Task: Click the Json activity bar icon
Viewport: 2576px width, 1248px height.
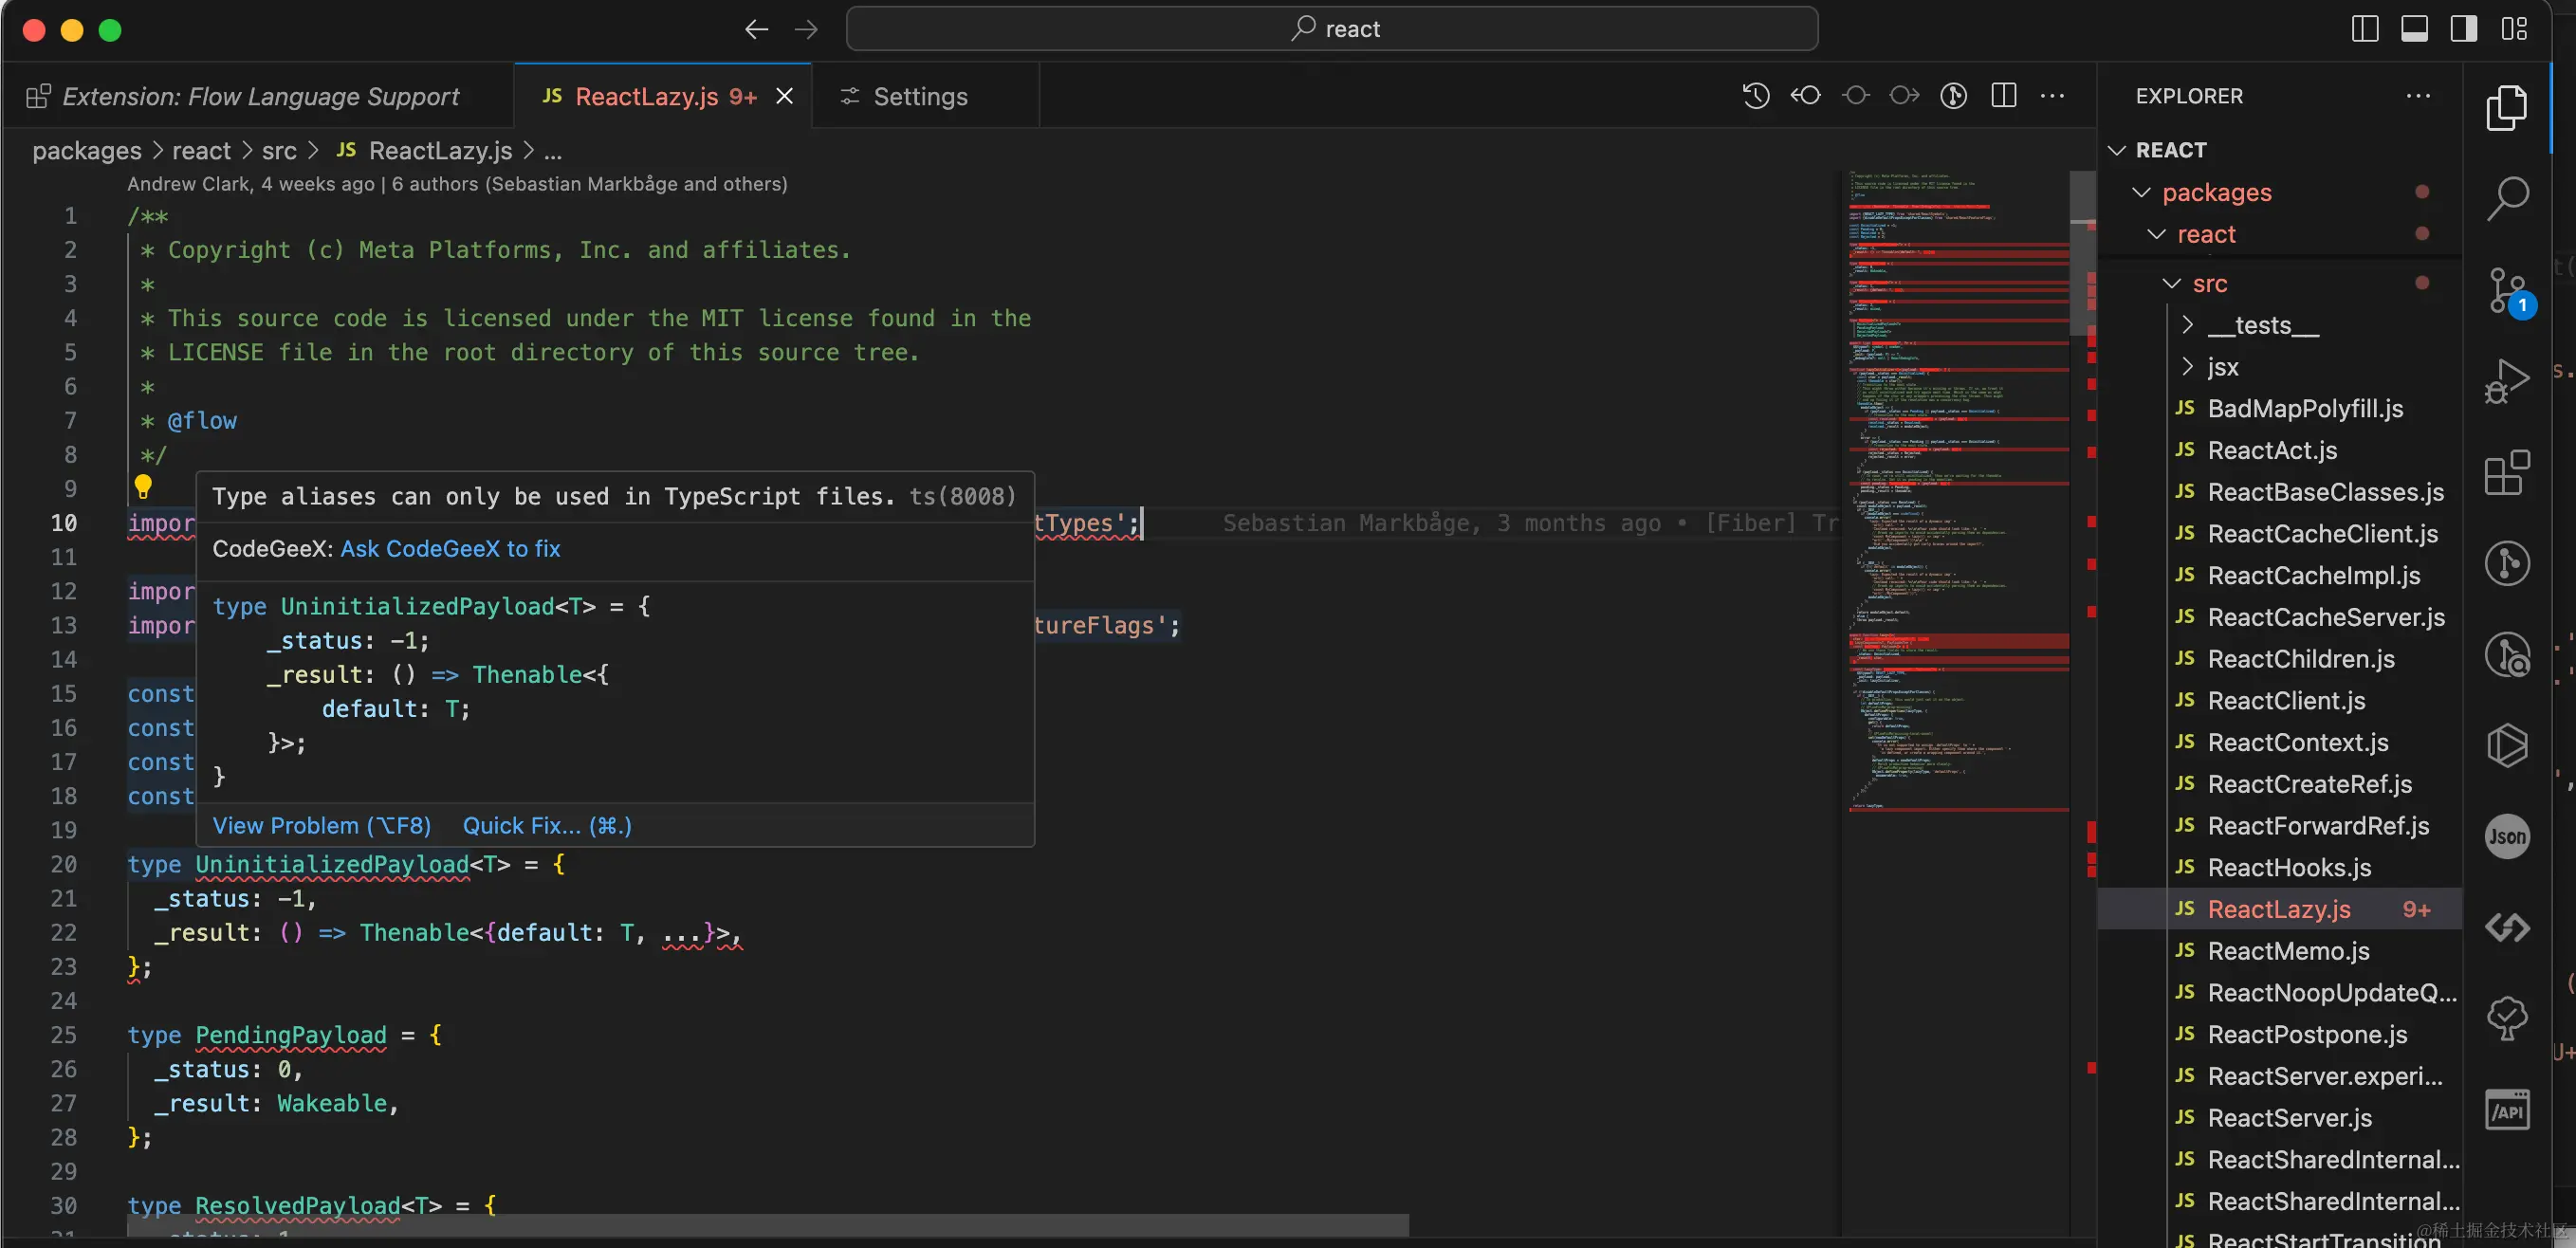Action: pyautogui.click(x=2507, y=836)
